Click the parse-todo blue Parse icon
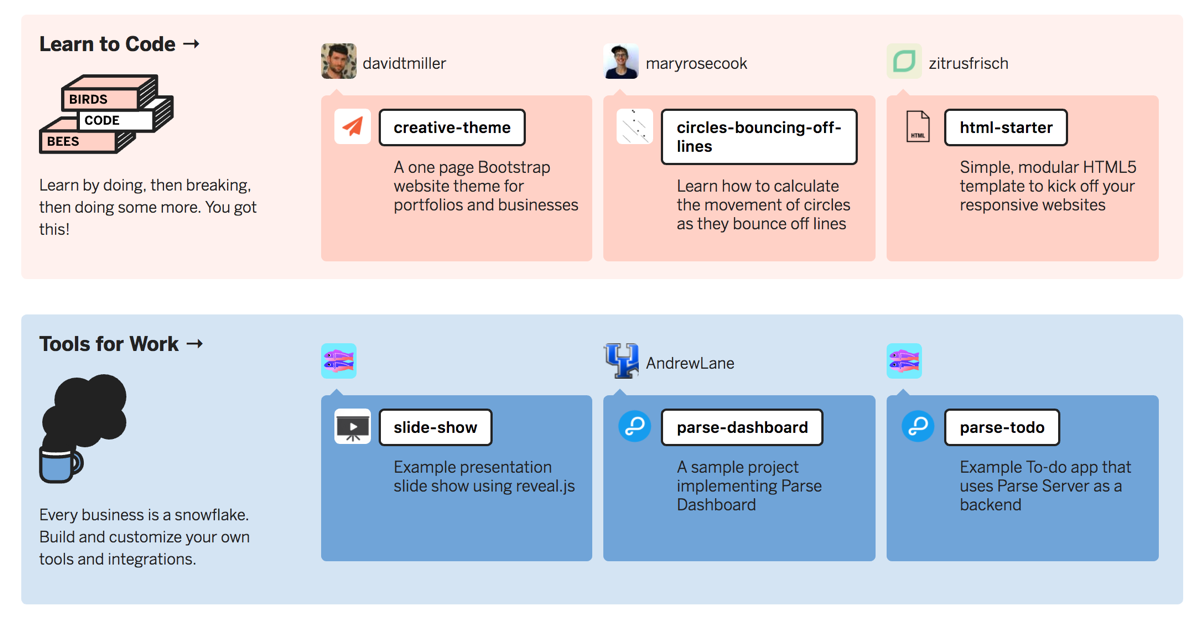This screenshot has height=619, width=1200. [918, 427]
